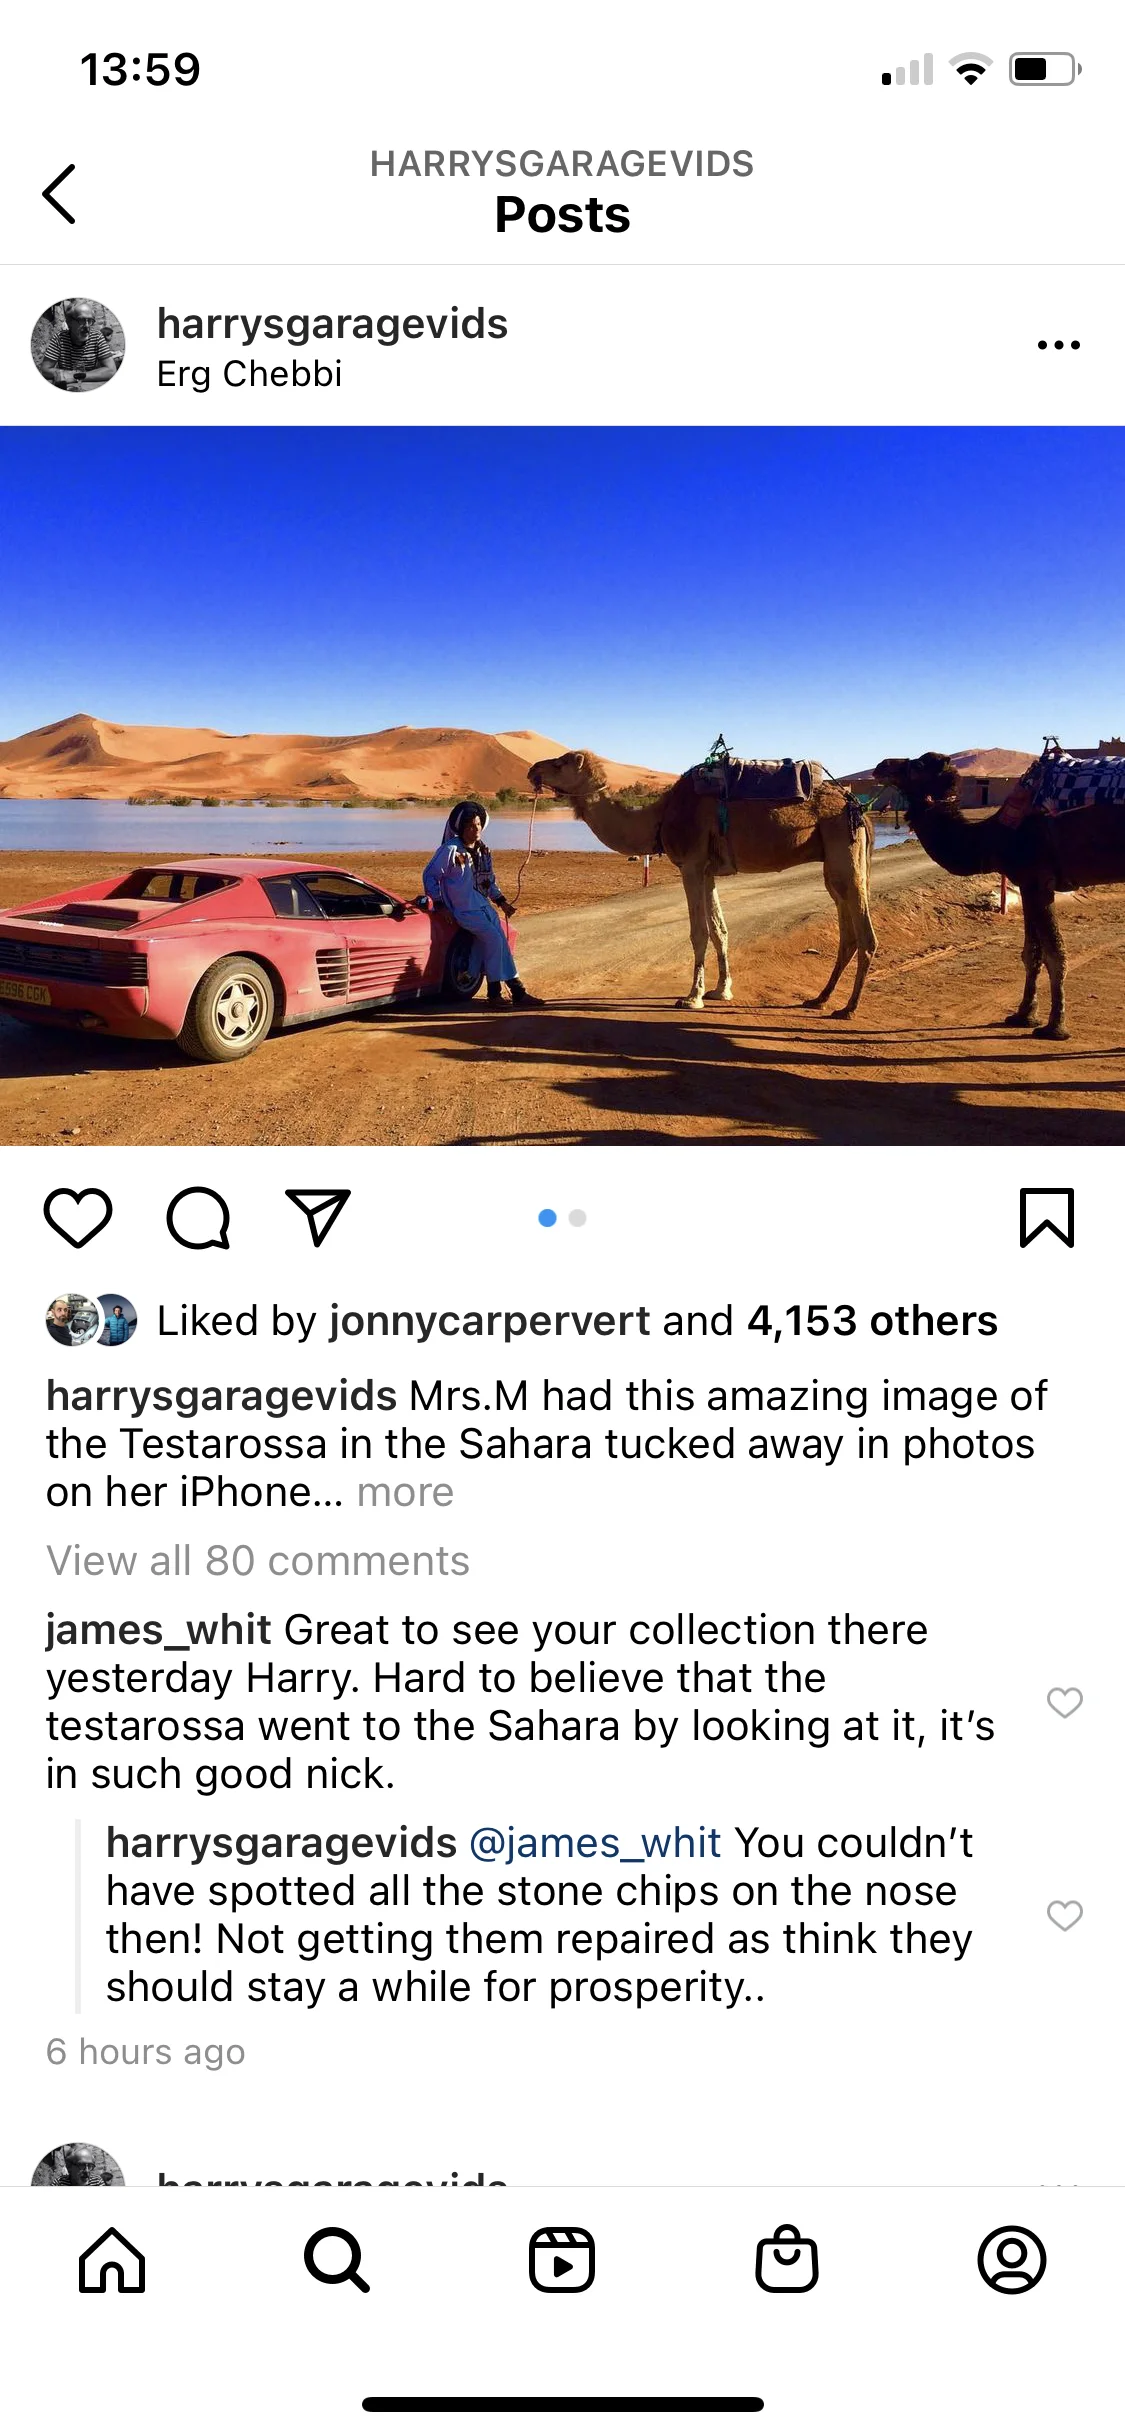
Task: Like harrysgaragevids' reply about stone chips
Action: click(x=1065, y=1915)
